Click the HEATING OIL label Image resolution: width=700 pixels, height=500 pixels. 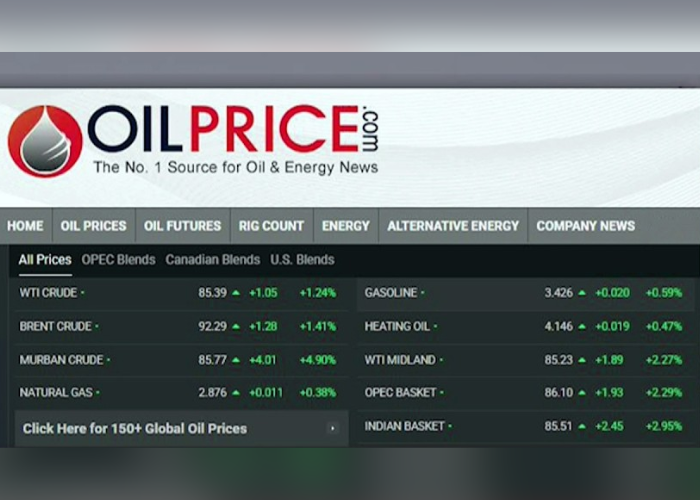[397, 326]
